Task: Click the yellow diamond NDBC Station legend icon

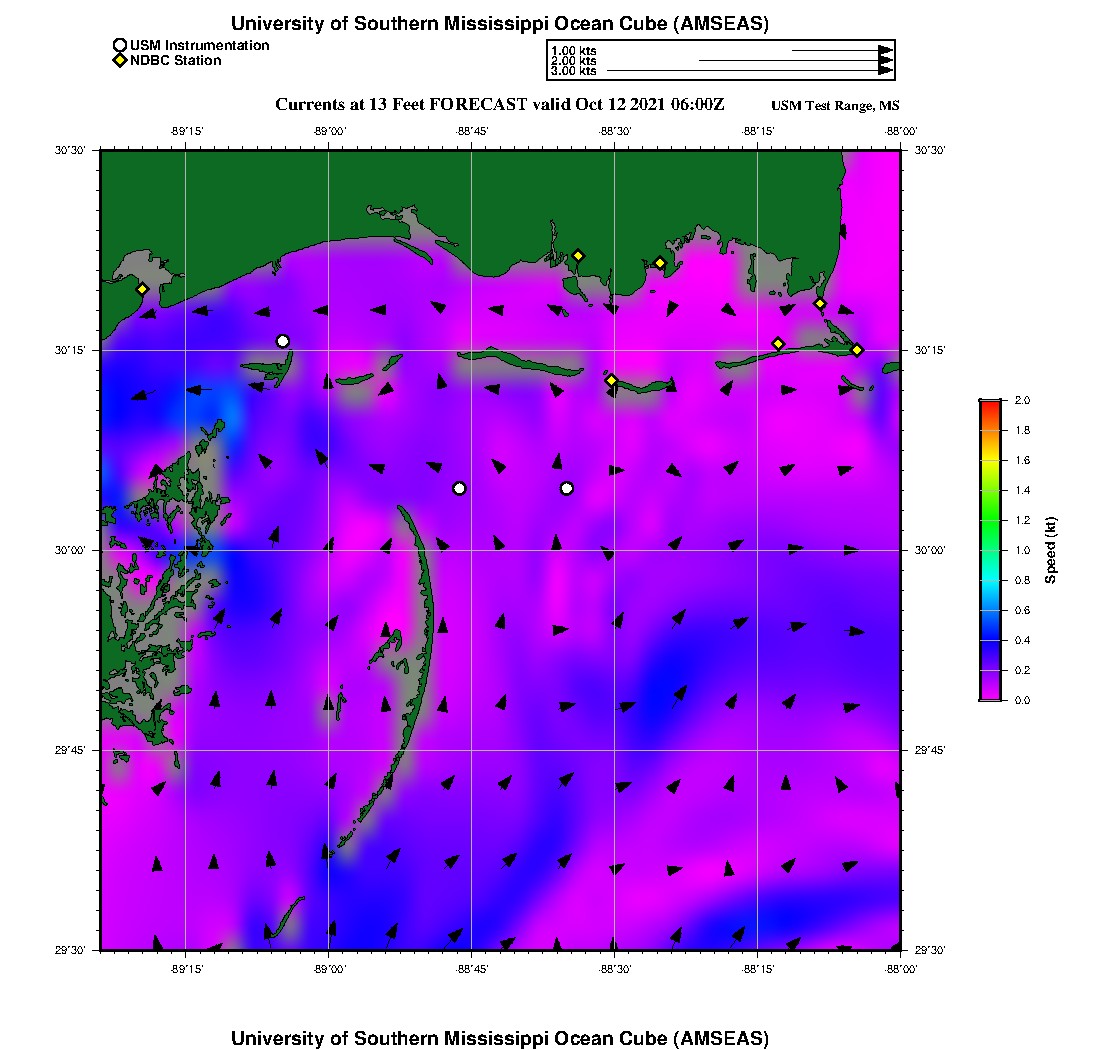Action: [x=120, y=61]
